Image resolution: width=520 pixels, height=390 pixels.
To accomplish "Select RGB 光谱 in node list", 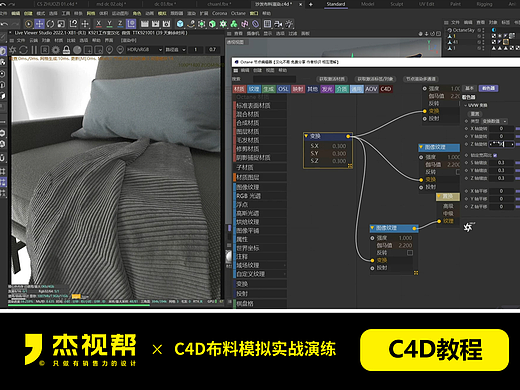I will point(260,196).
